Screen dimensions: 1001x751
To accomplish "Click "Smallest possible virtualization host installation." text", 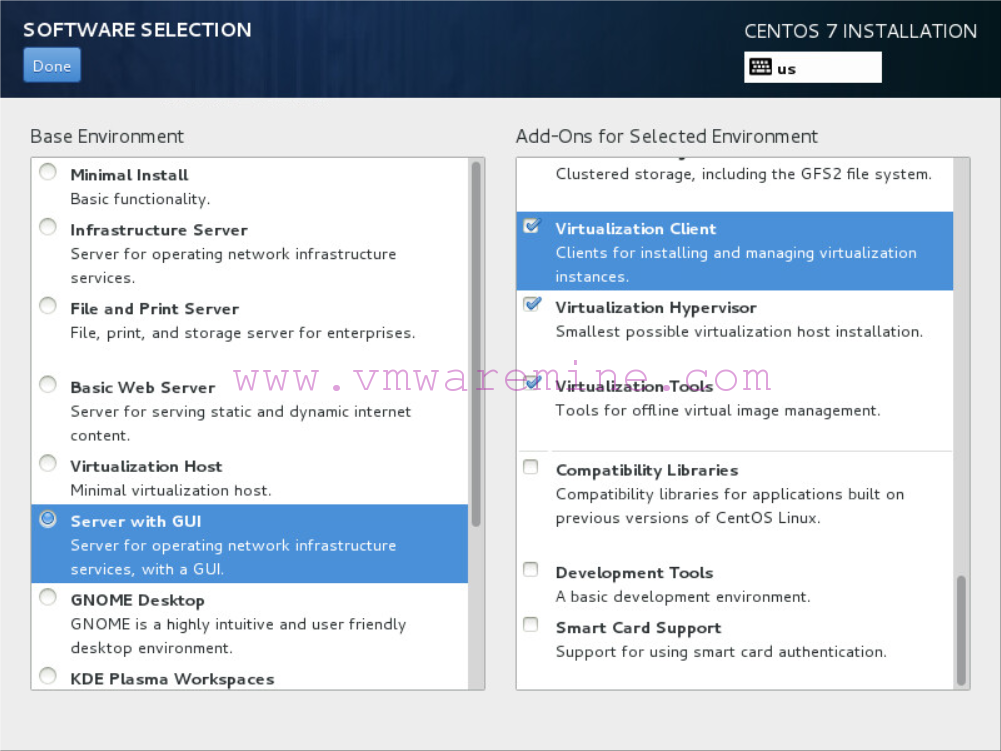I will point(739,331).
